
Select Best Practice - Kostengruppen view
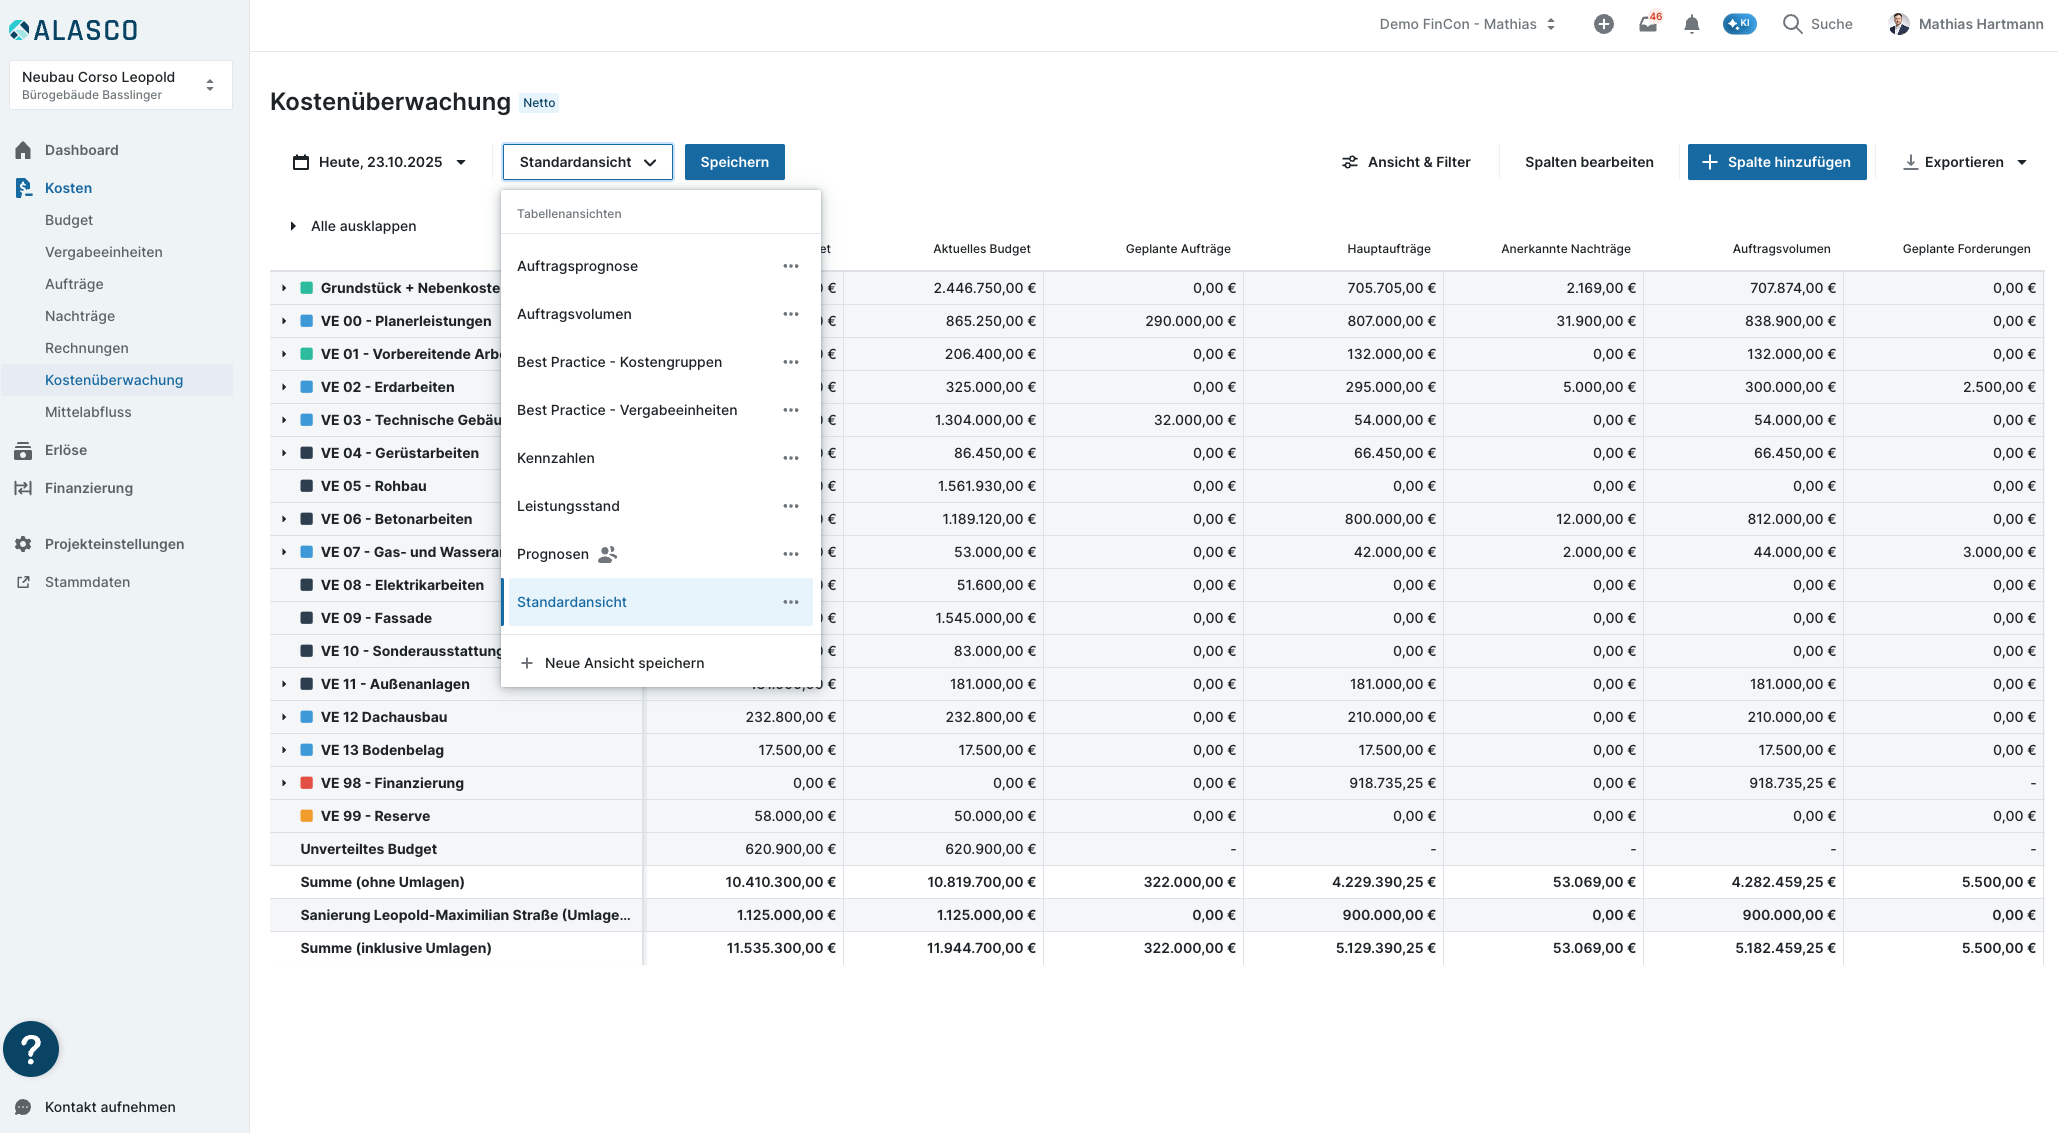coord(619,362)
